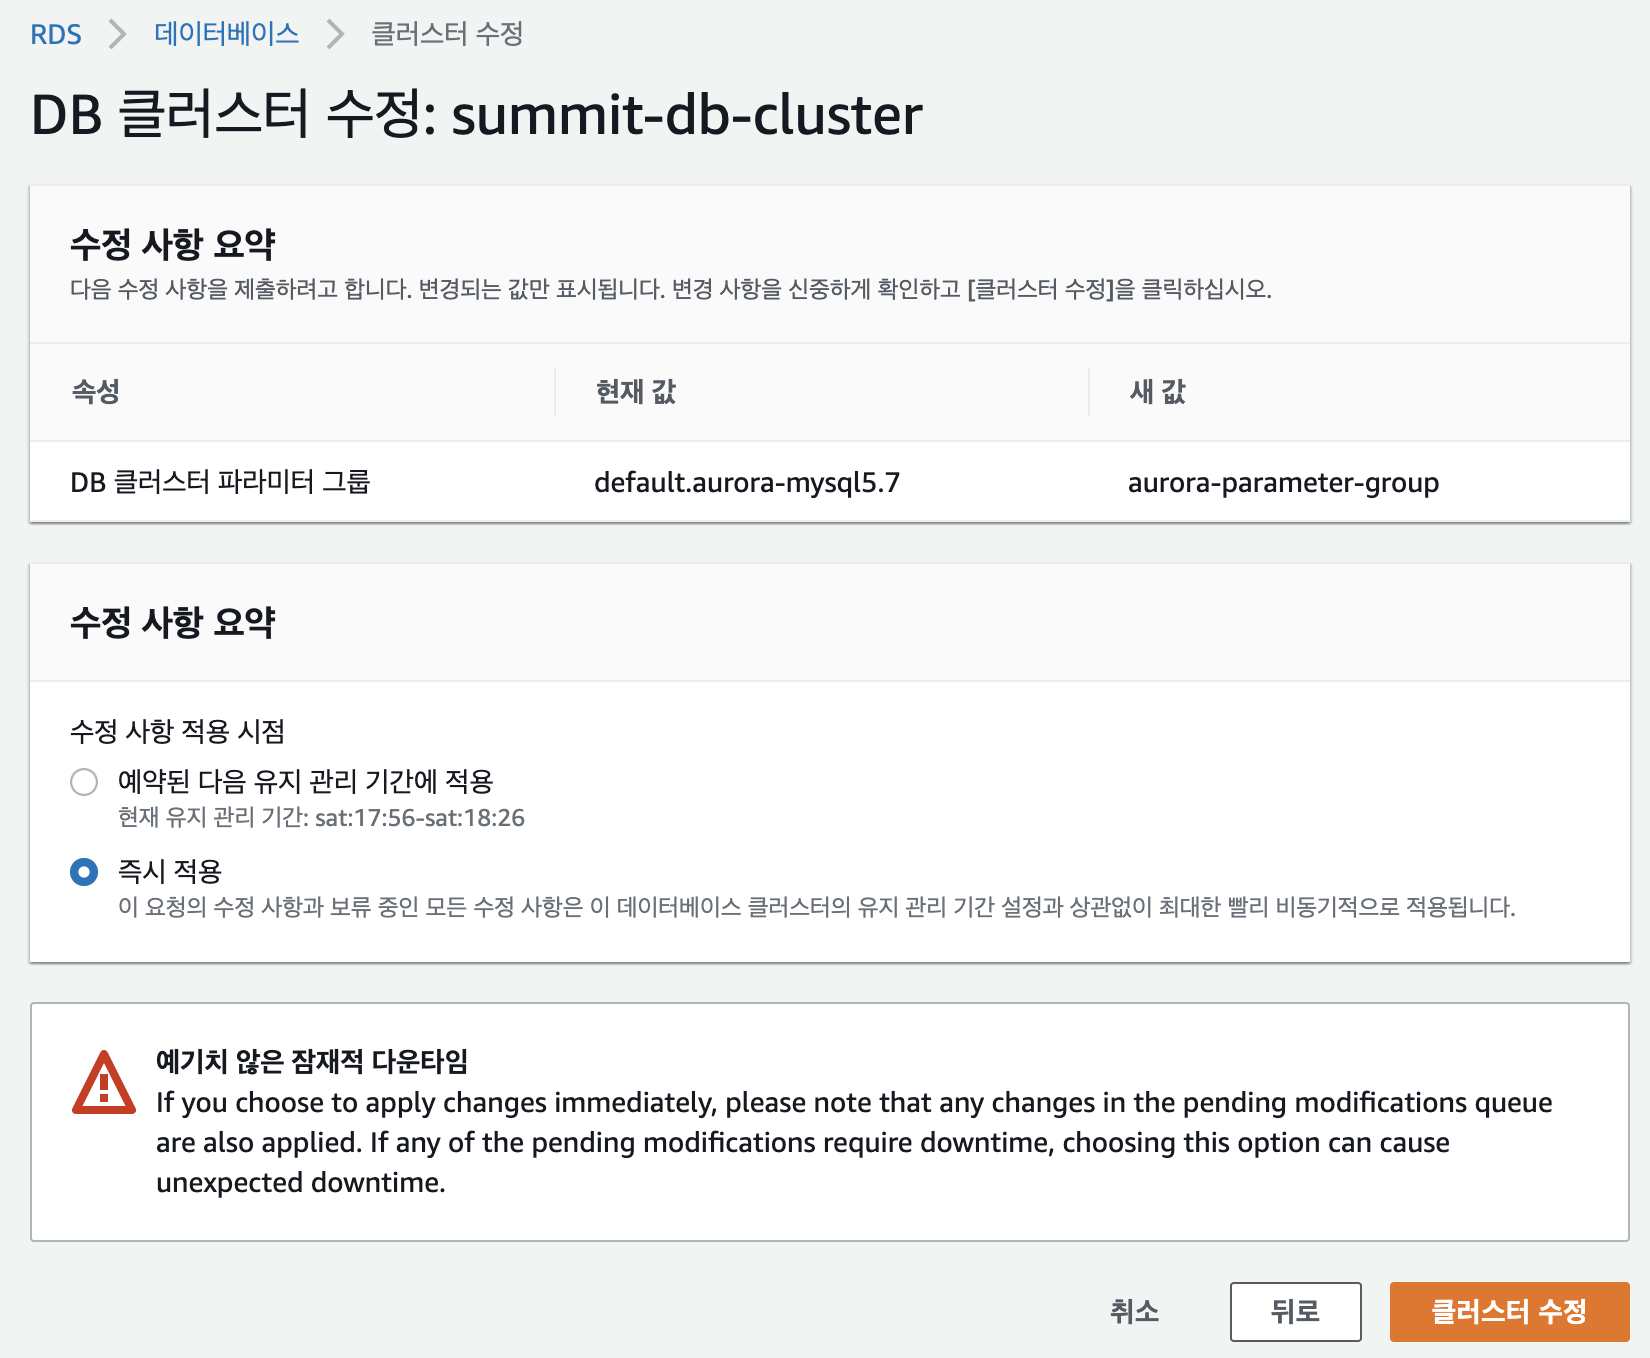1650x1358 pixels.
Task: Select the 예약된 다음 유지 관리 기간에 적용 radio button
Action: pyautogui.click(x=84, y=782)
